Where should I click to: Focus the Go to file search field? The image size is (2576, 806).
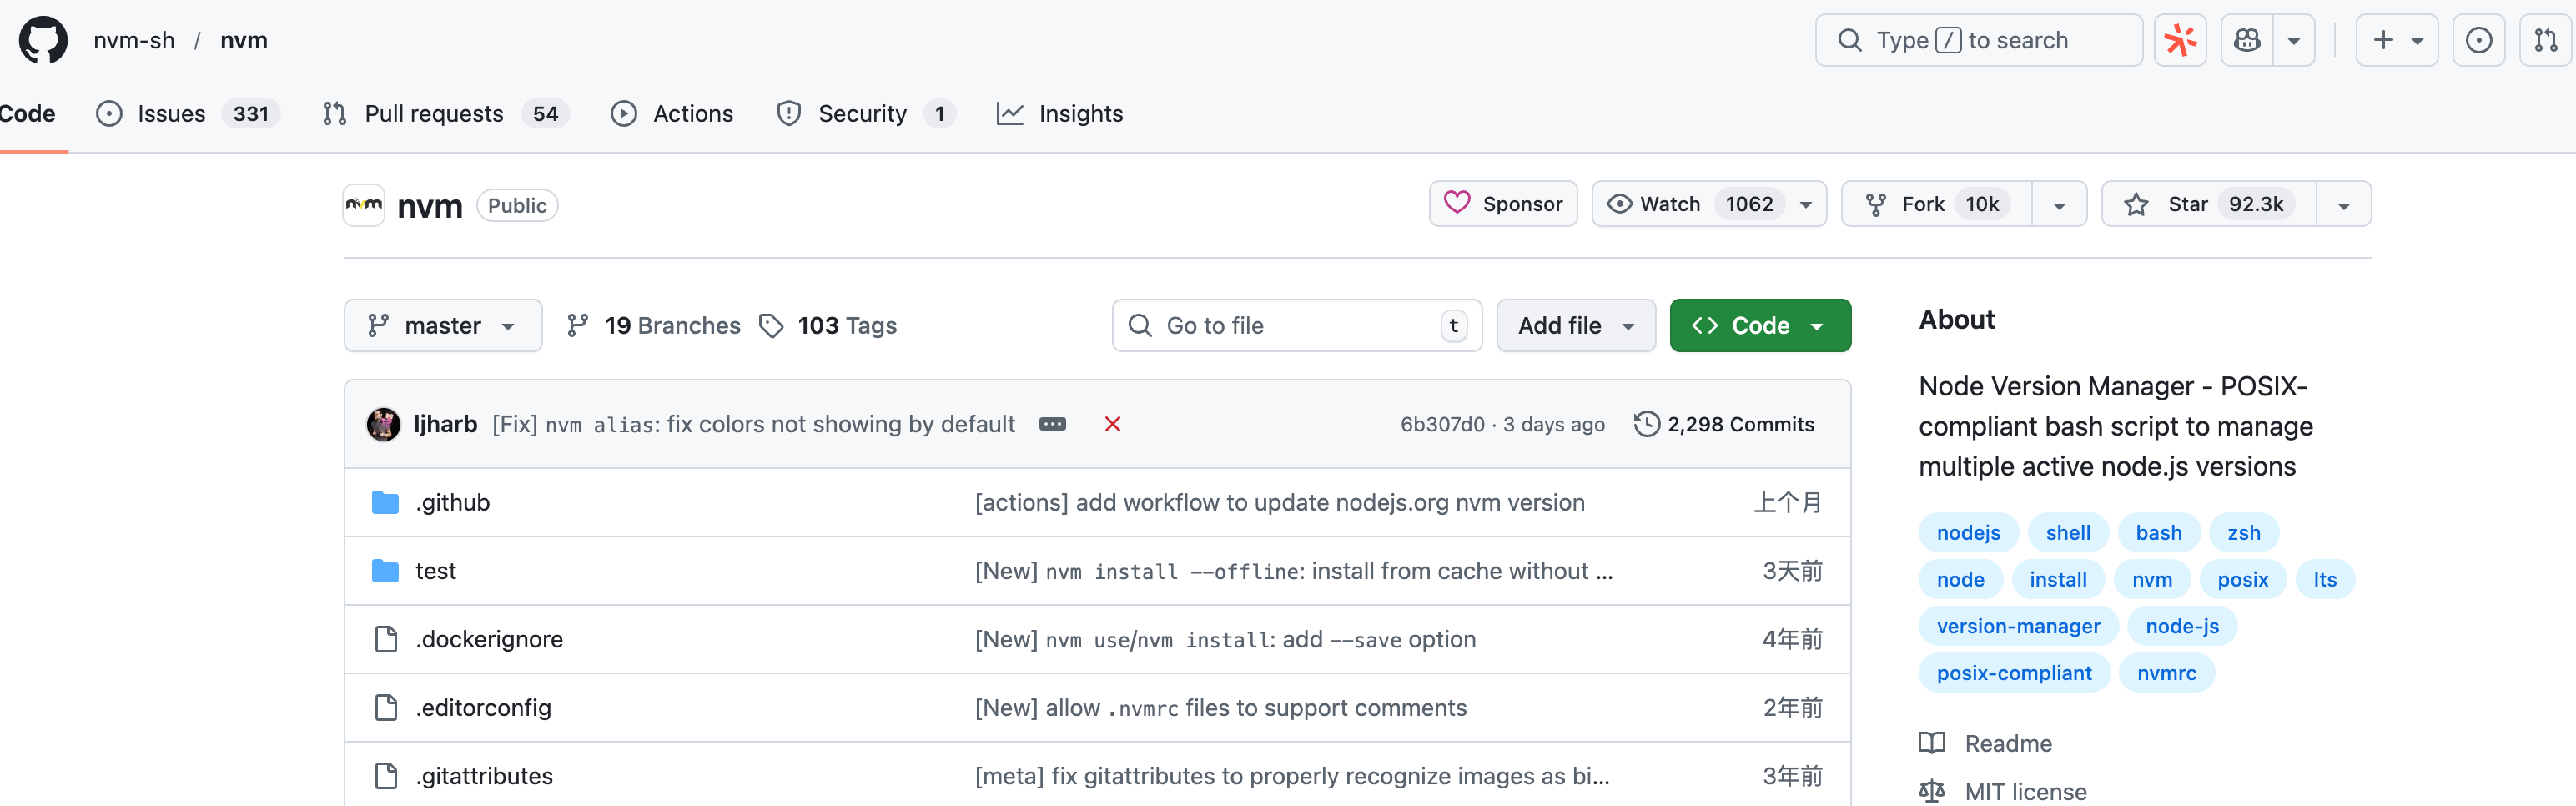click(x=1297, y=325)
